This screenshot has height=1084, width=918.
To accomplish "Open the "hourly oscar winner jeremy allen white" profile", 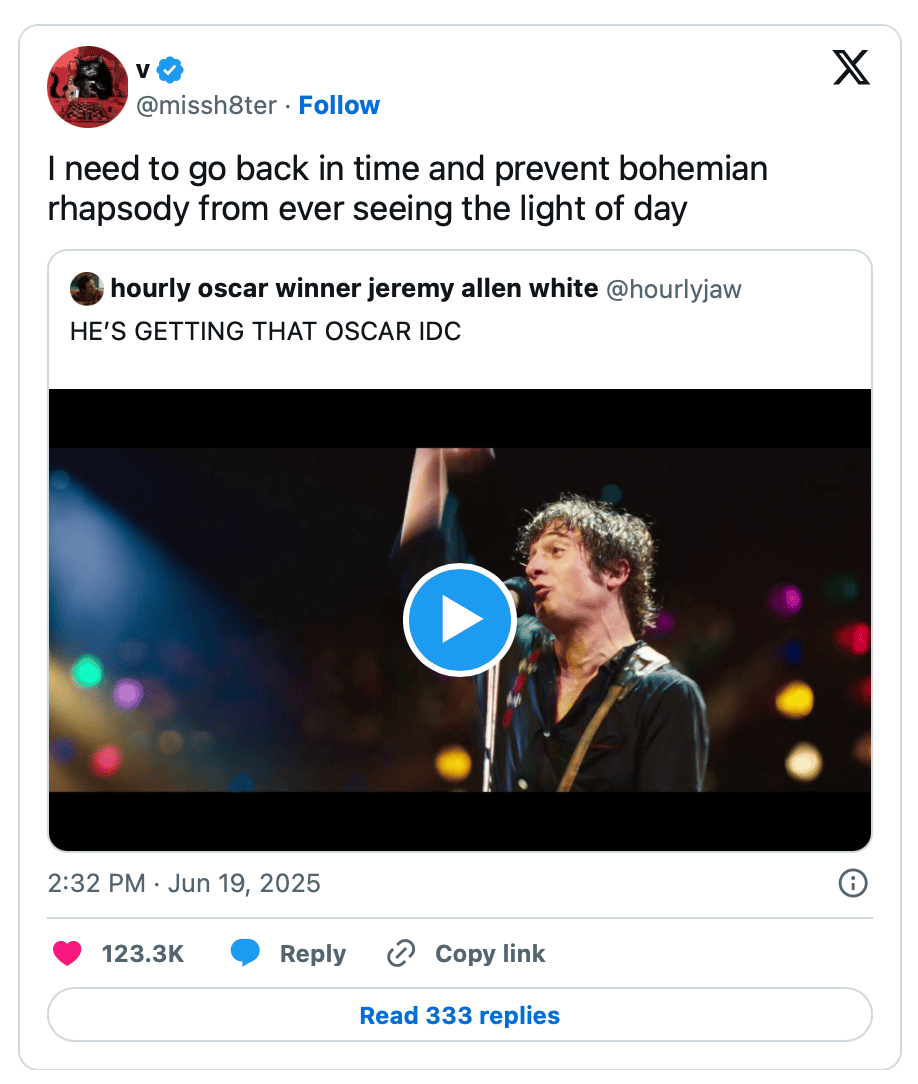I will [354, 289].
